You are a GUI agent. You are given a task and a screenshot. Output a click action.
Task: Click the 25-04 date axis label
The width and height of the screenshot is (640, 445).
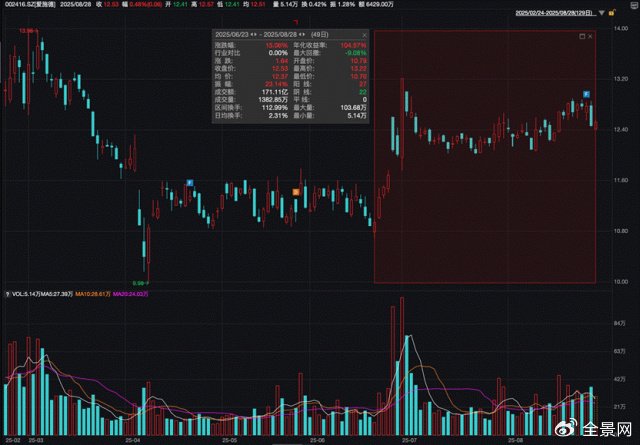[133, 441]
